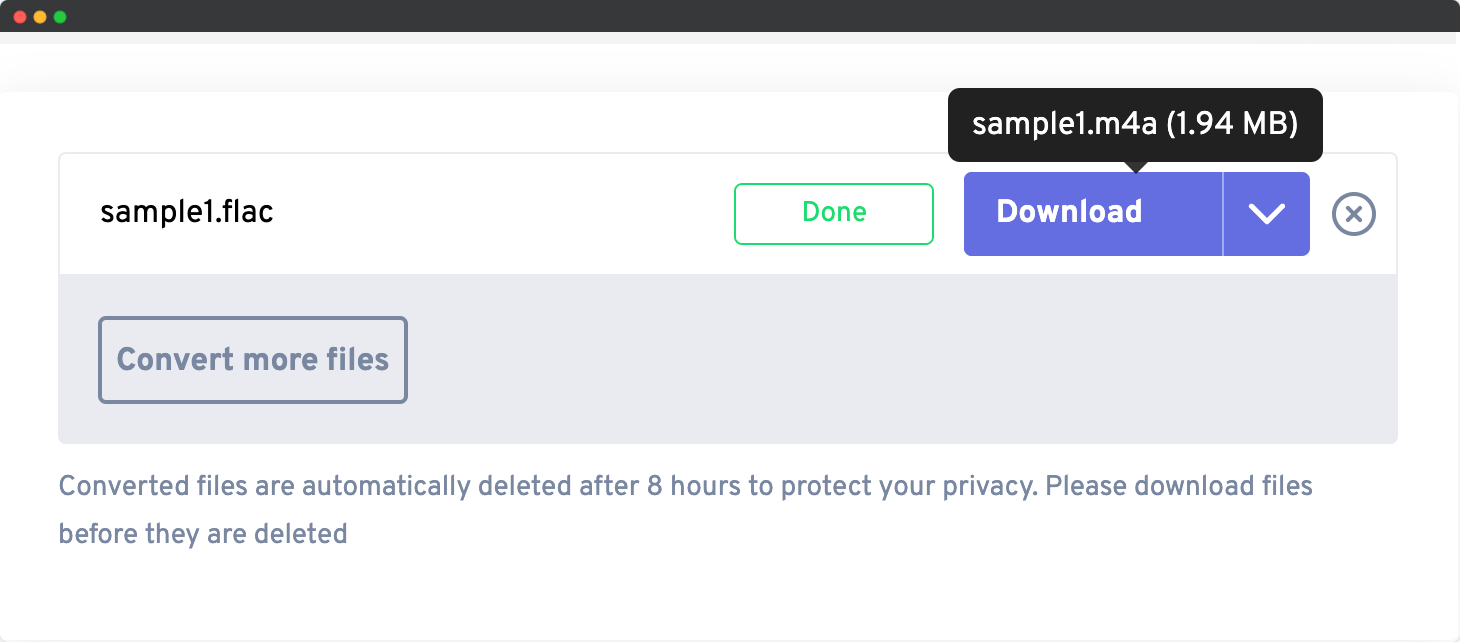Delete the converted file entry from list

1354,213
